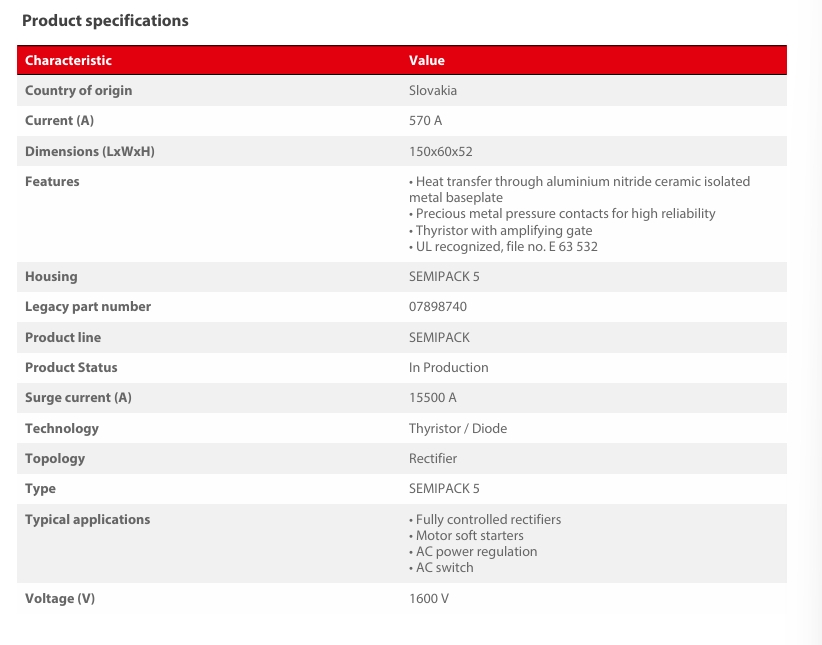Click the Slovakia value

(x=433, y=90)
